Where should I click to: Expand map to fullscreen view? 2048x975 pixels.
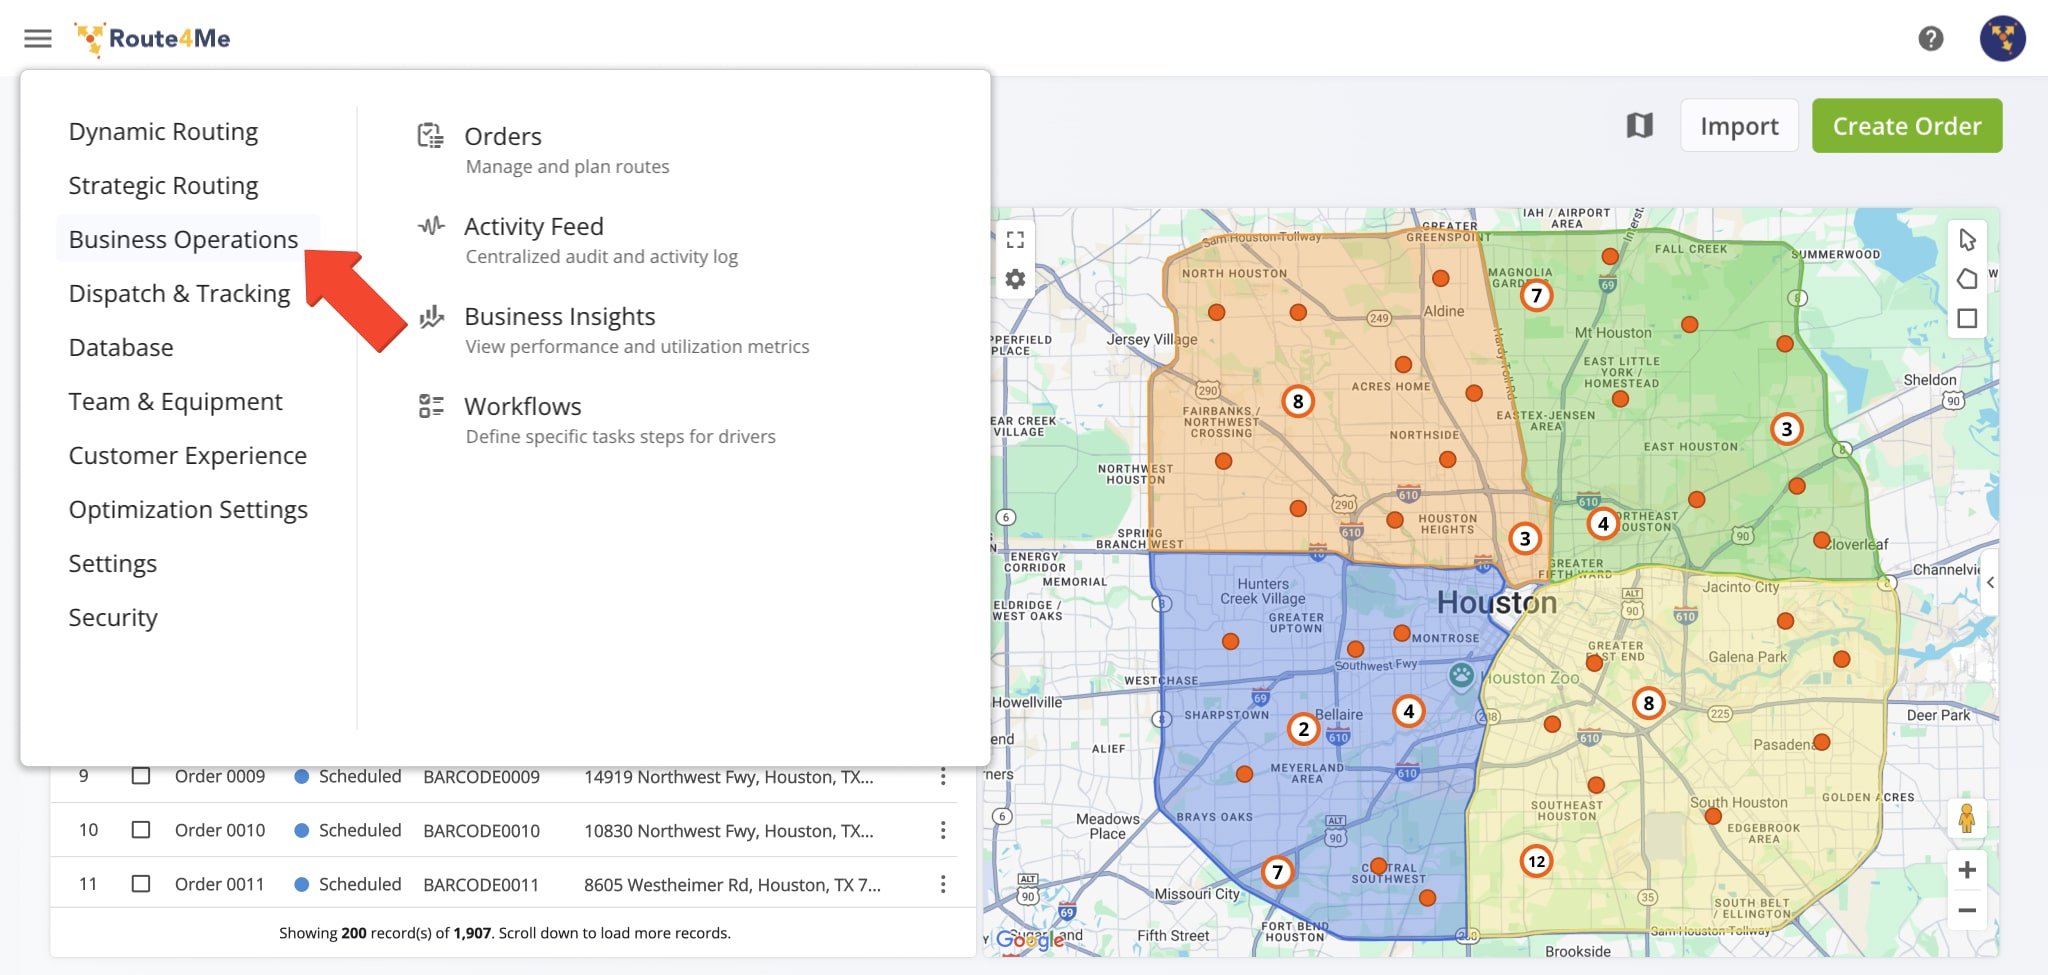[x=1015, y=240]
